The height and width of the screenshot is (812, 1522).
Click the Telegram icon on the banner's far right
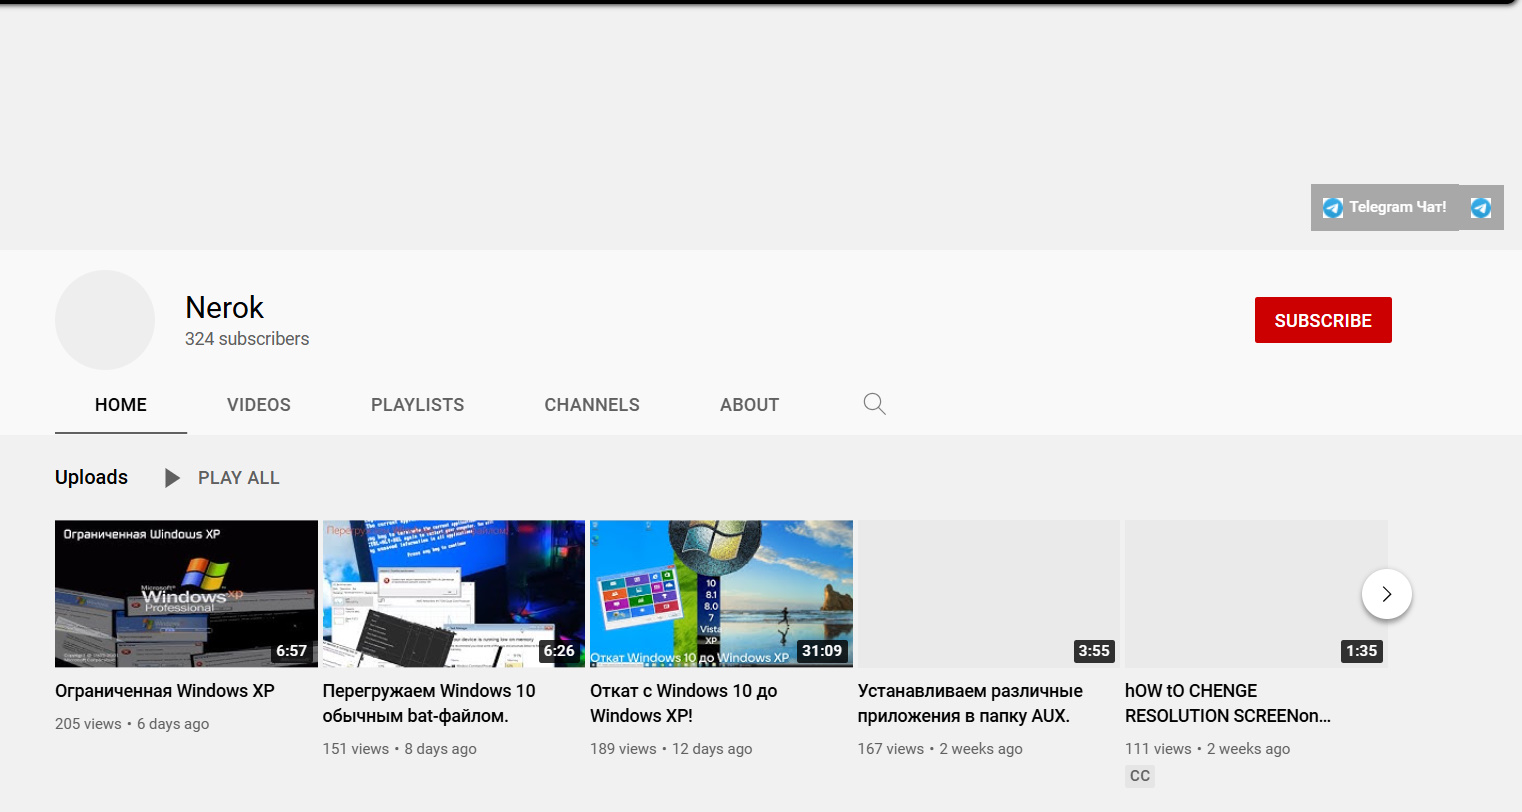(x=1481, y=207)
